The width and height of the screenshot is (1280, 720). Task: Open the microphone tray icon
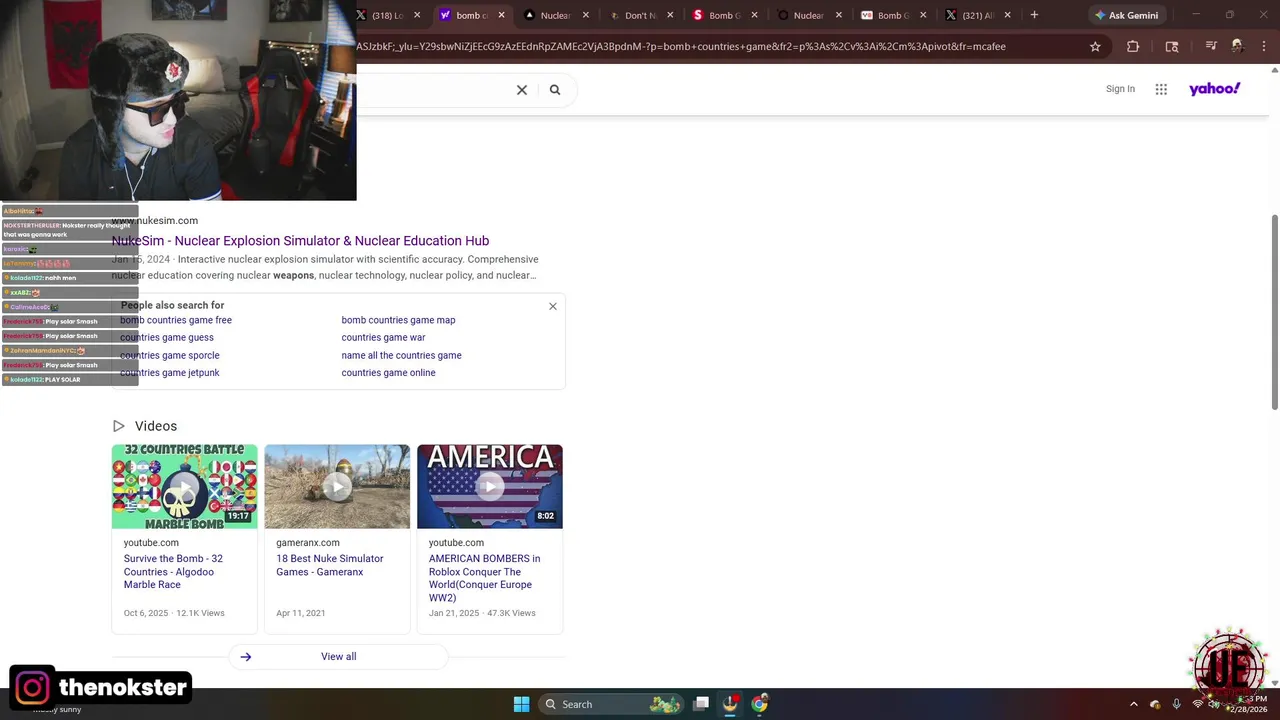click(1176, 704)
